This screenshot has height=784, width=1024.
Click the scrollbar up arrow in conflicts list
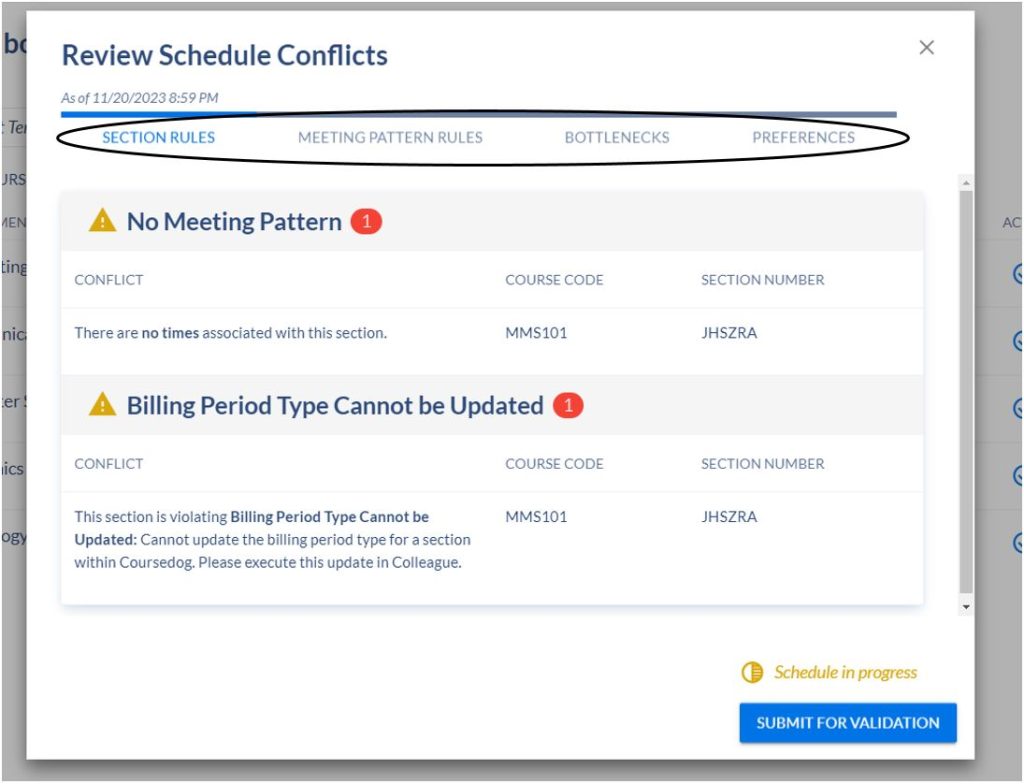(x=965, y=183)
